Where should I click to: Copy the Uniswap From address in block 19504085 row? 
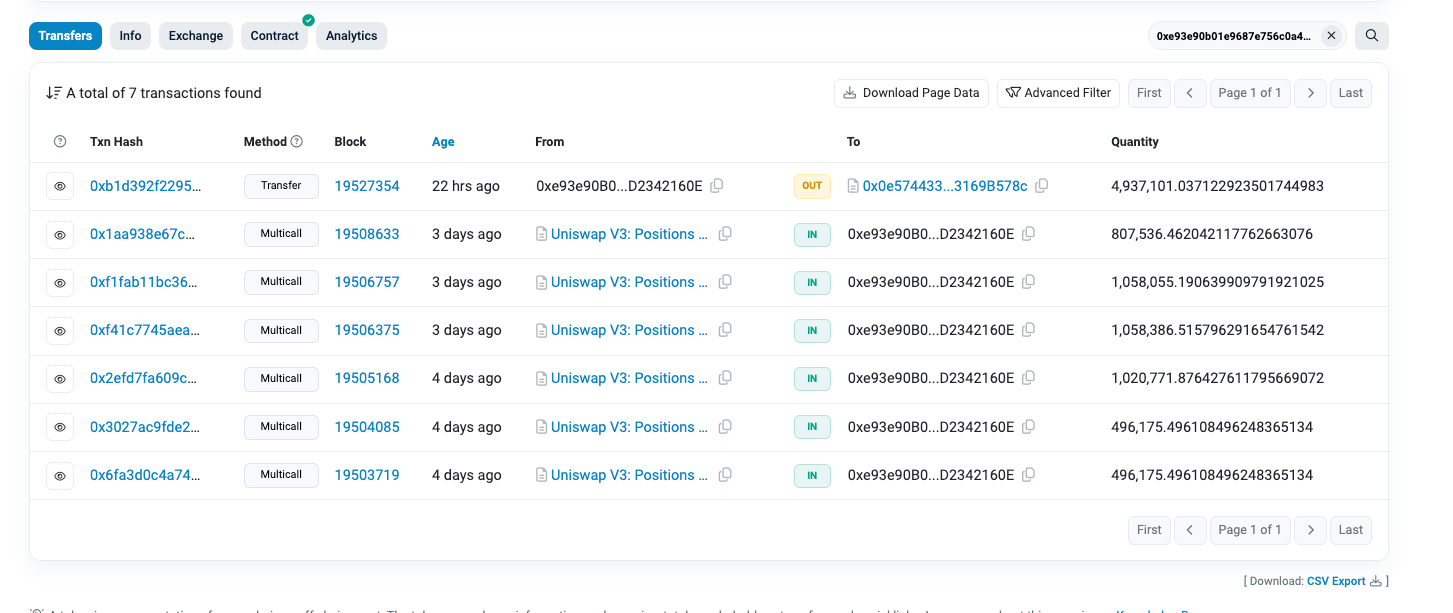pyautogui.click(x=725, y=427)
